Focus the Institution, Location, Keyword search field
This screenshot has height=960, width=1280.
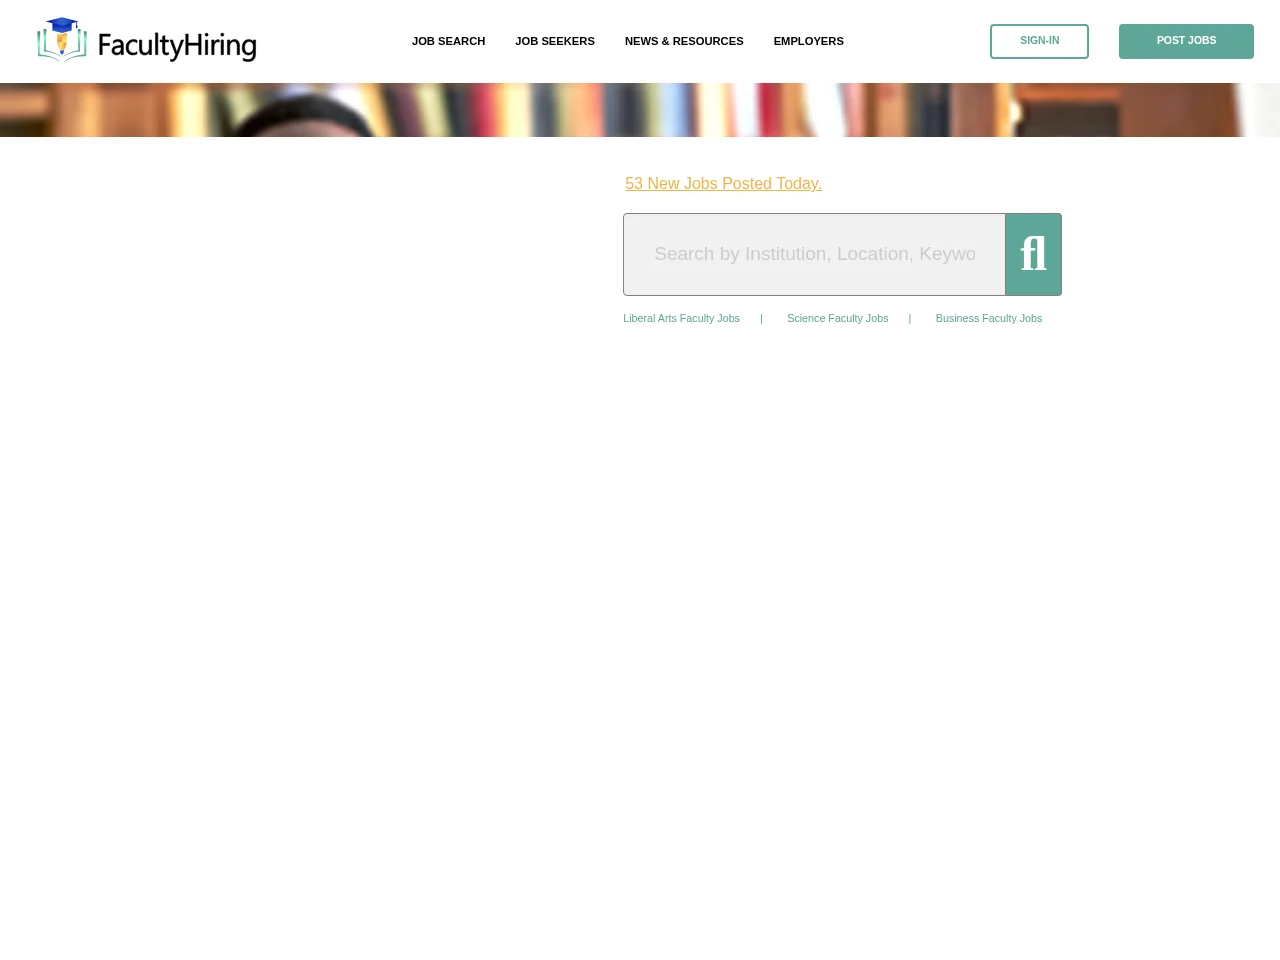814,254
